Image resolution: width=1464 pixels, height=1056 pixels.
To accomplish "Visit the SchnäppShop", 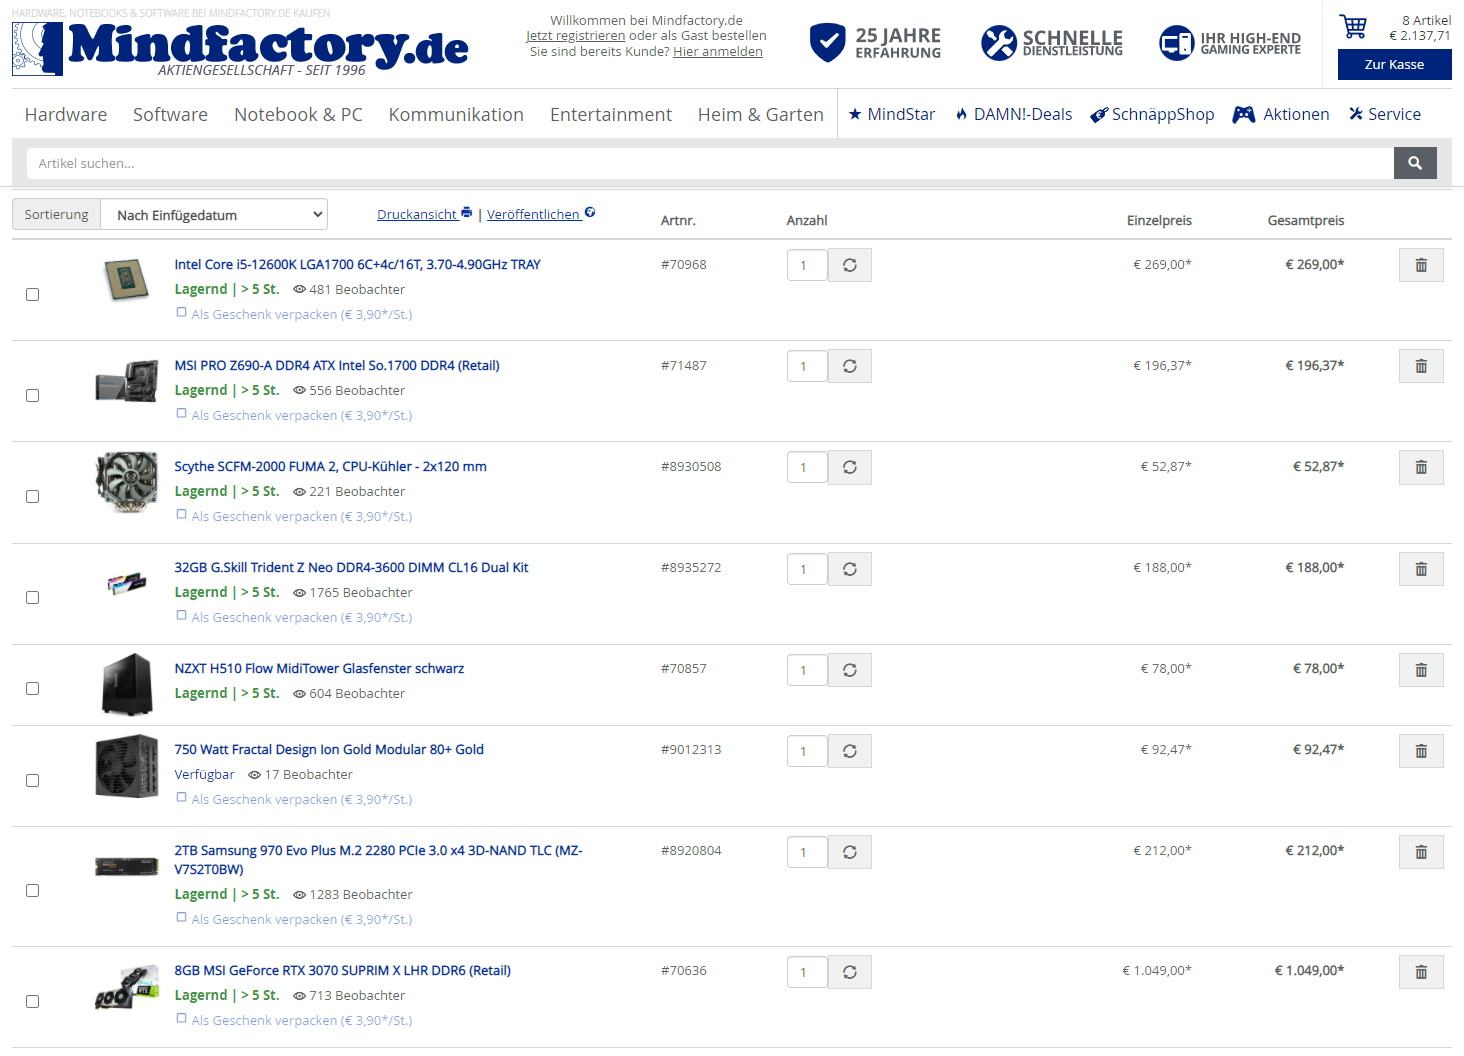I will (1152, 114).
